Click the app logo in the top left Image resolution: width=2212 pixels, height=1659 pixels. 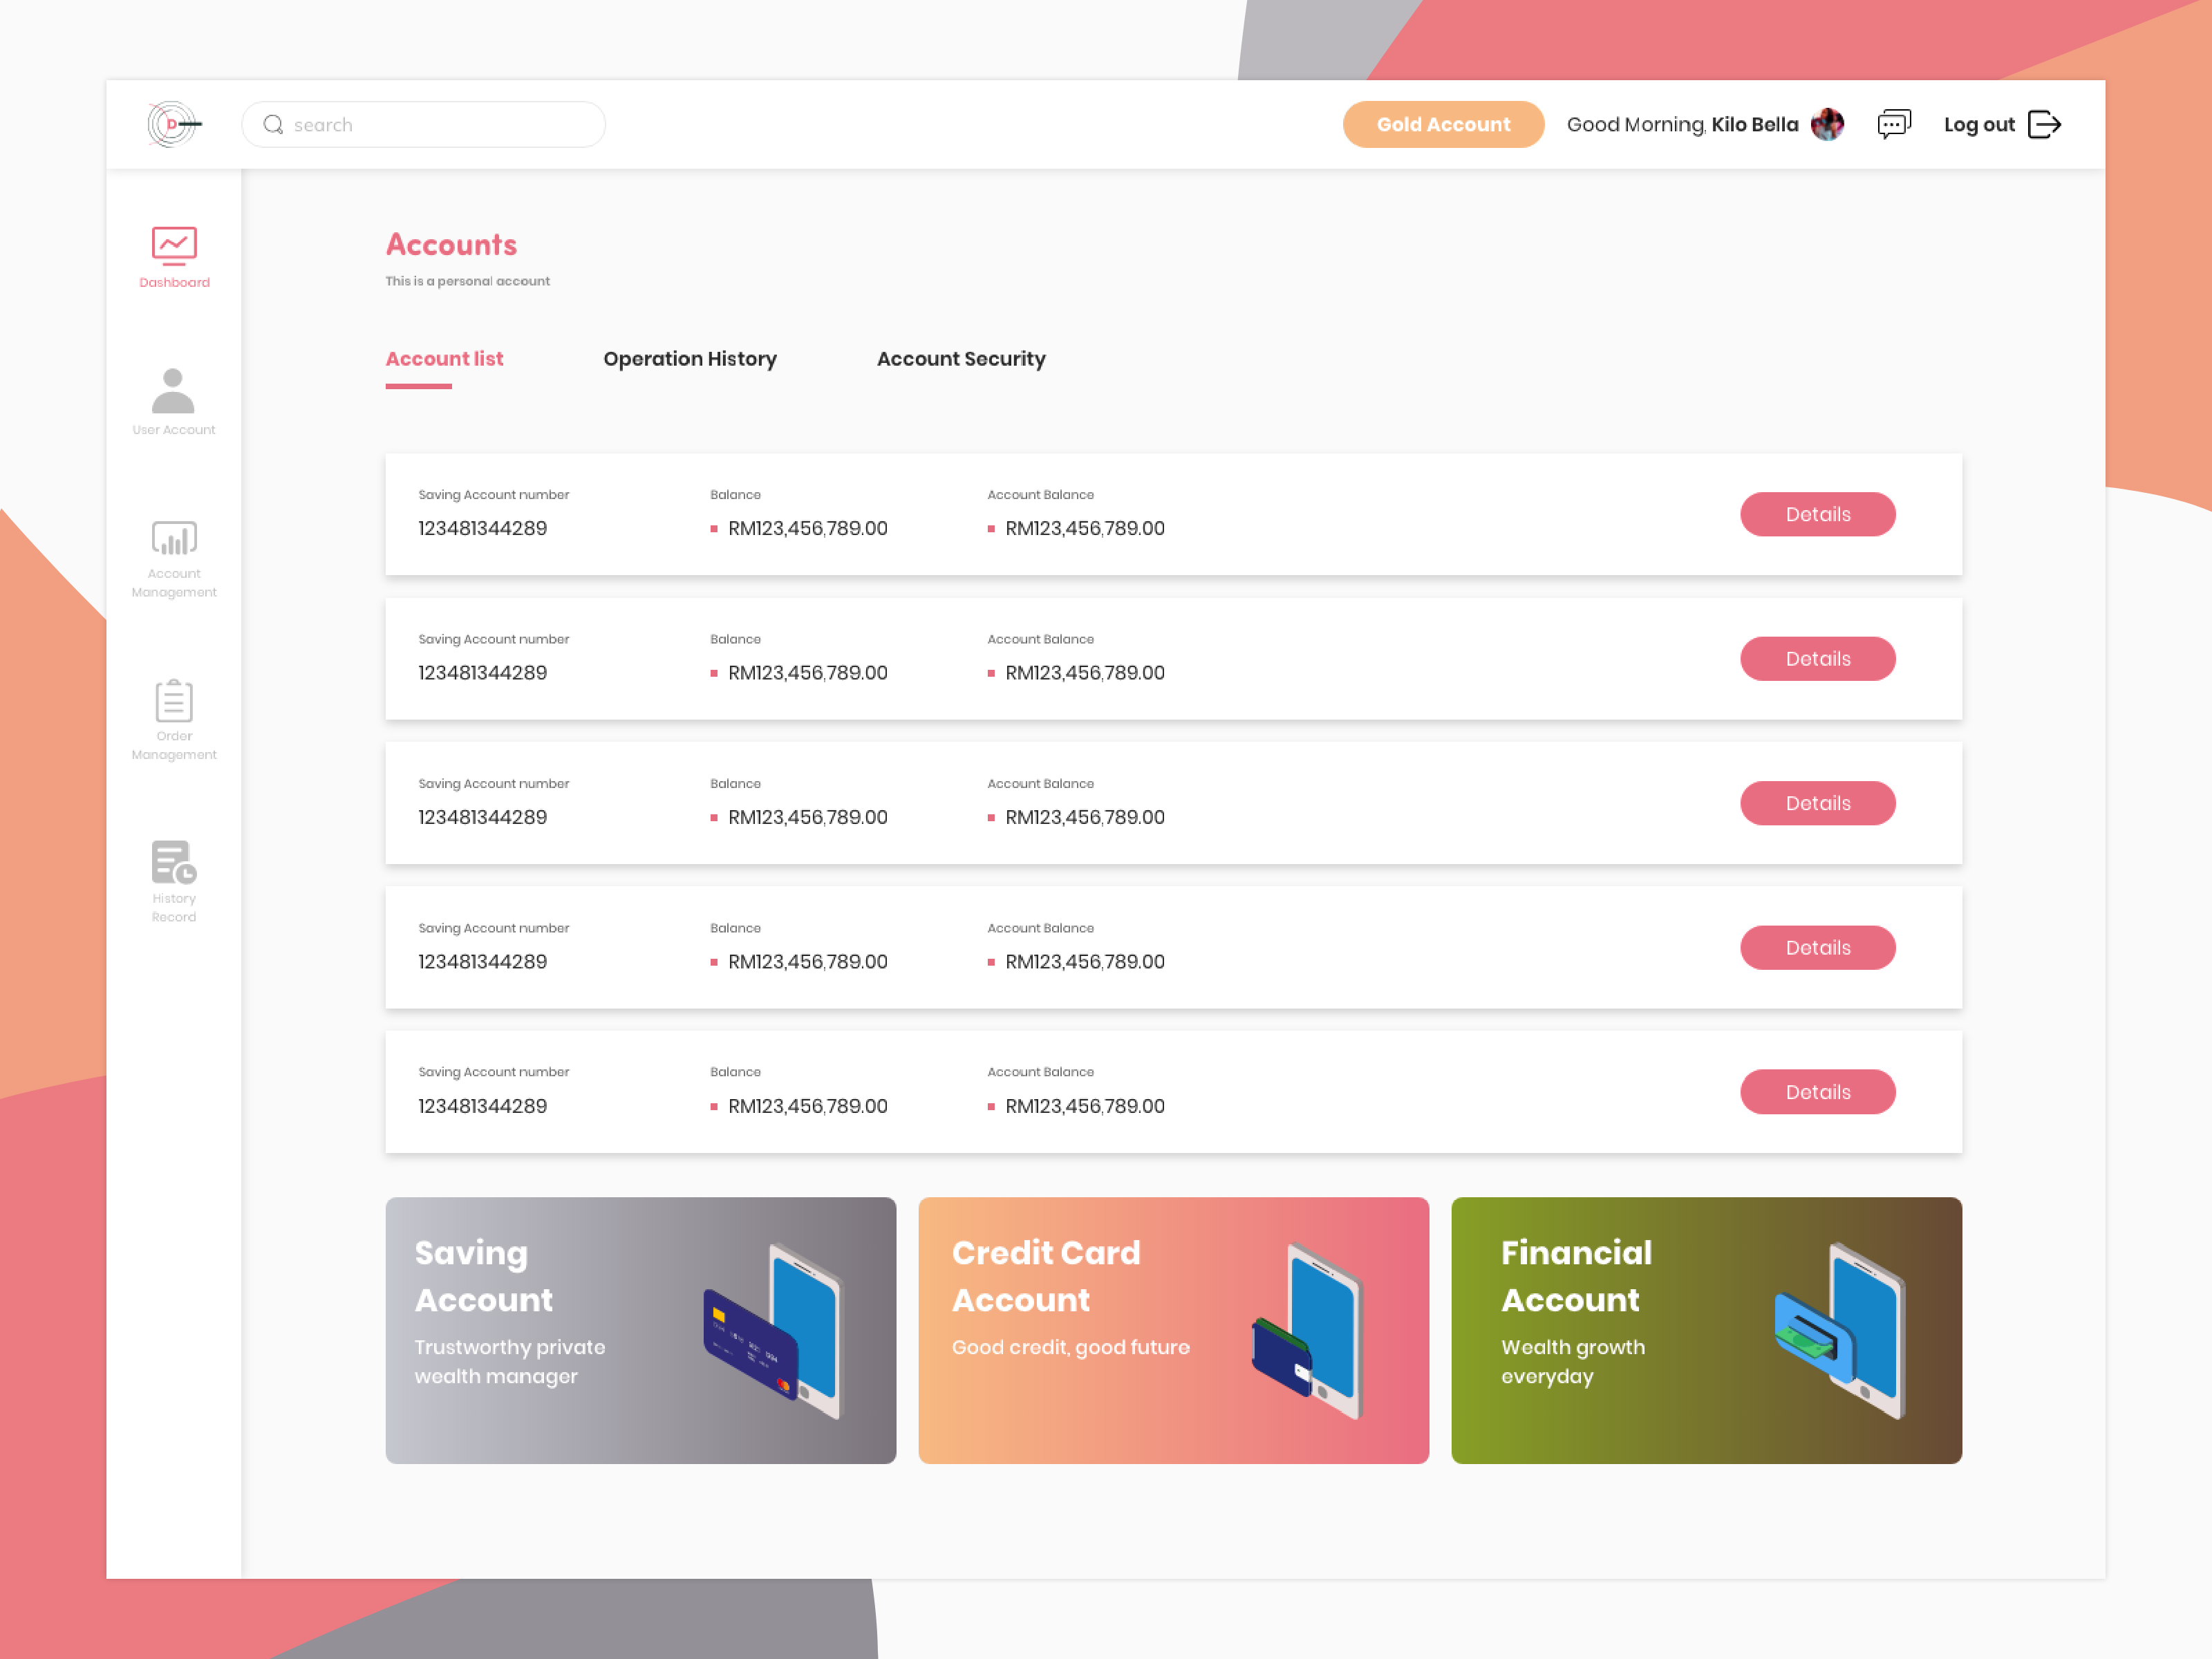[172, 122]
